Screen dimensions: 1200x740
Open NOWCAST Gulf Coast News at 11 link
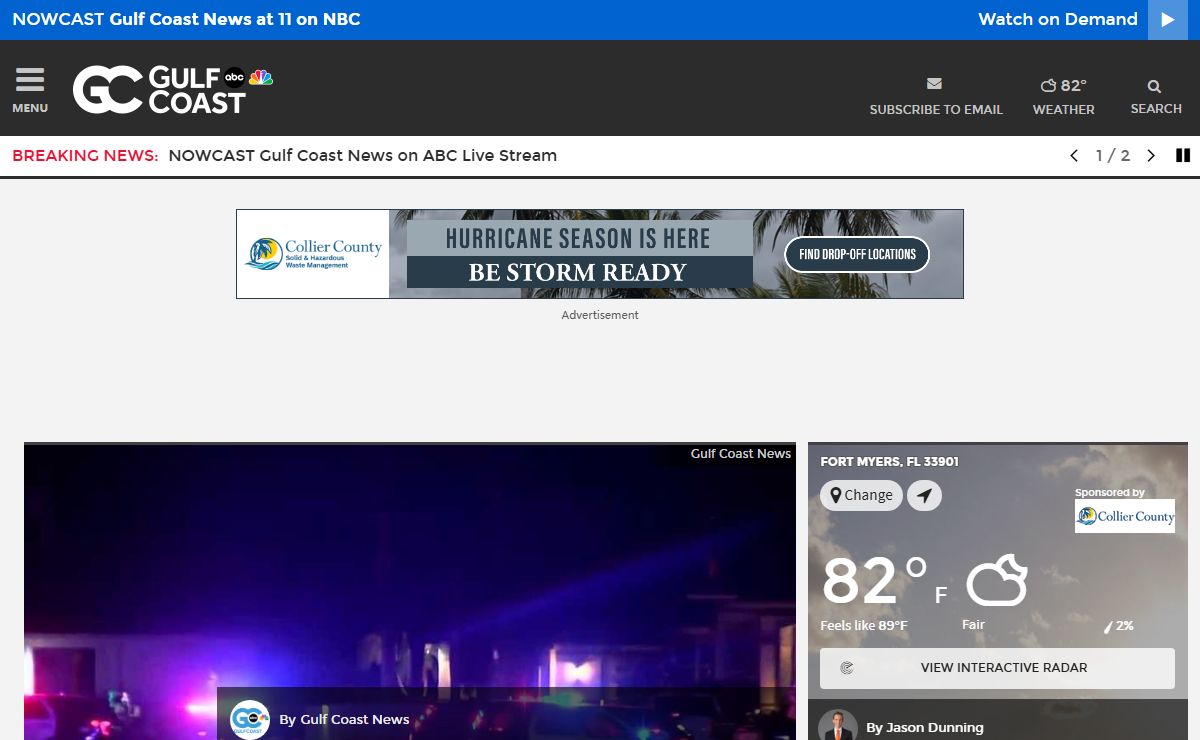click(186, 19)
